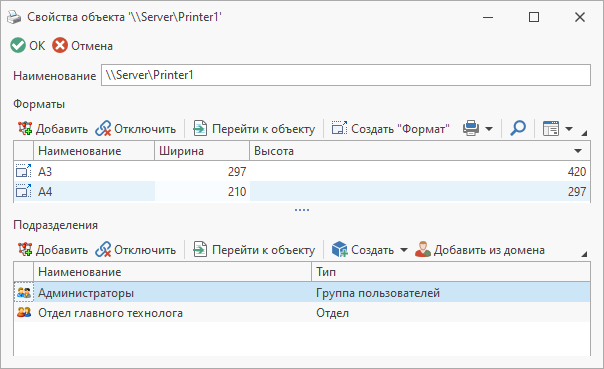Click the magnifier search icon

point(518,128)
